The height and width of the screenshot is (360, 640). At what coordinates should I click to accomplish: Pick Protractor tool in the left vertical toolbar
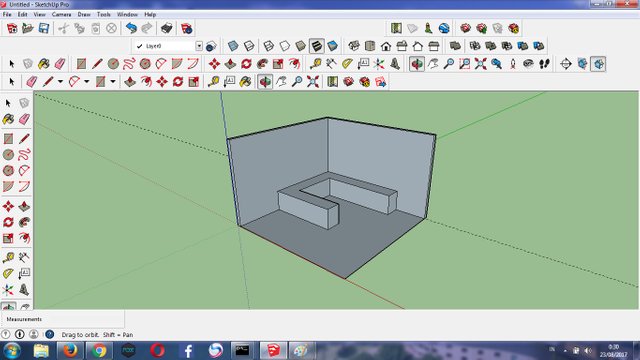[8, 273]
